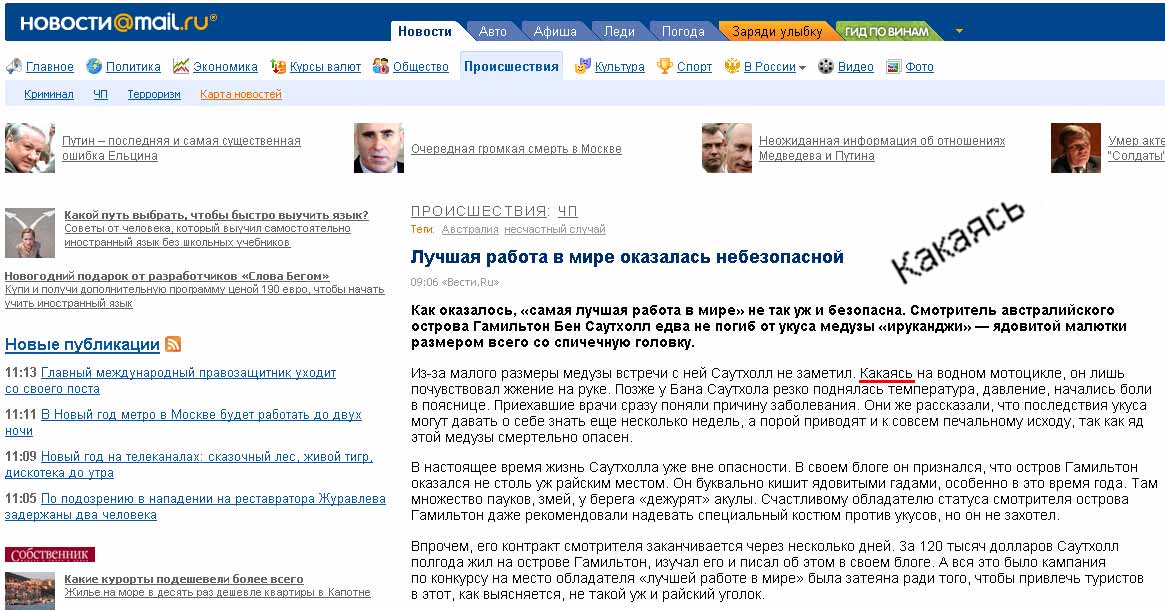Click the В России emblem icon
The width and height of the screenshot is (1165, 610).
click(732, 66)
